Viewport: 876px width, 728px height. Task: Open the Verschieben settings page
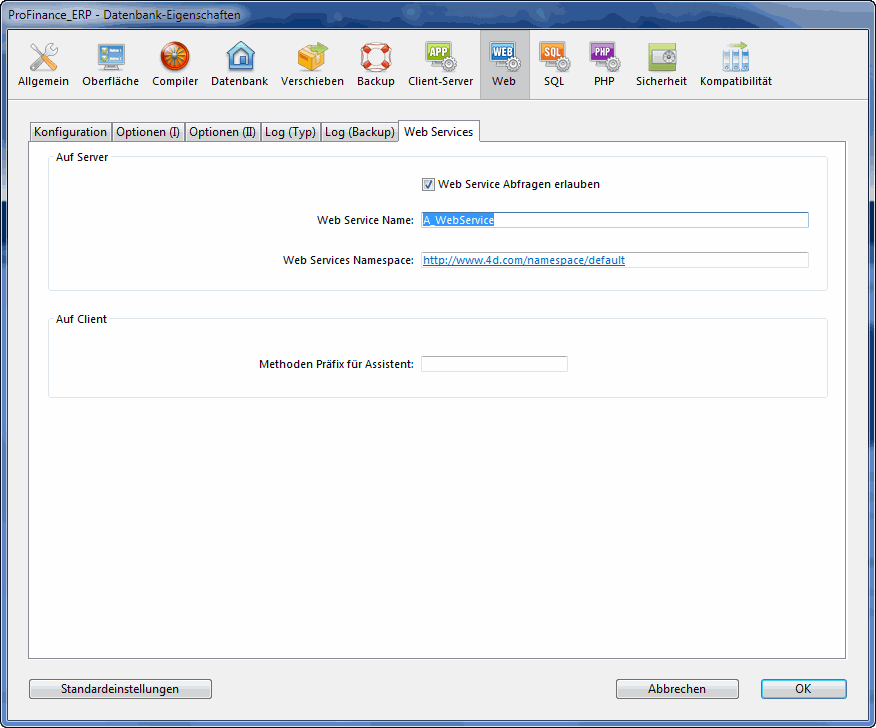312,64
